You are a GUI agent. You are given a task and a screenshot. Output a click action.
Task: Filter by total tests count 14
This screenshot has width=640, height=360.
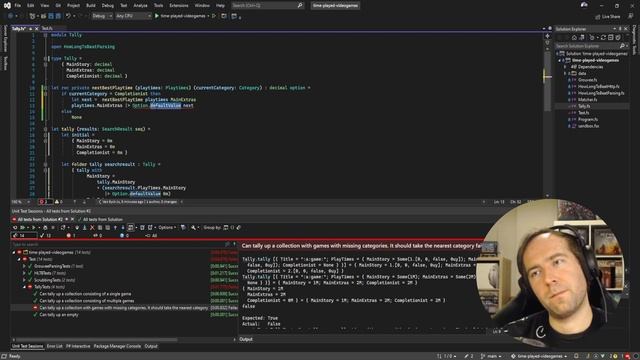24,236
